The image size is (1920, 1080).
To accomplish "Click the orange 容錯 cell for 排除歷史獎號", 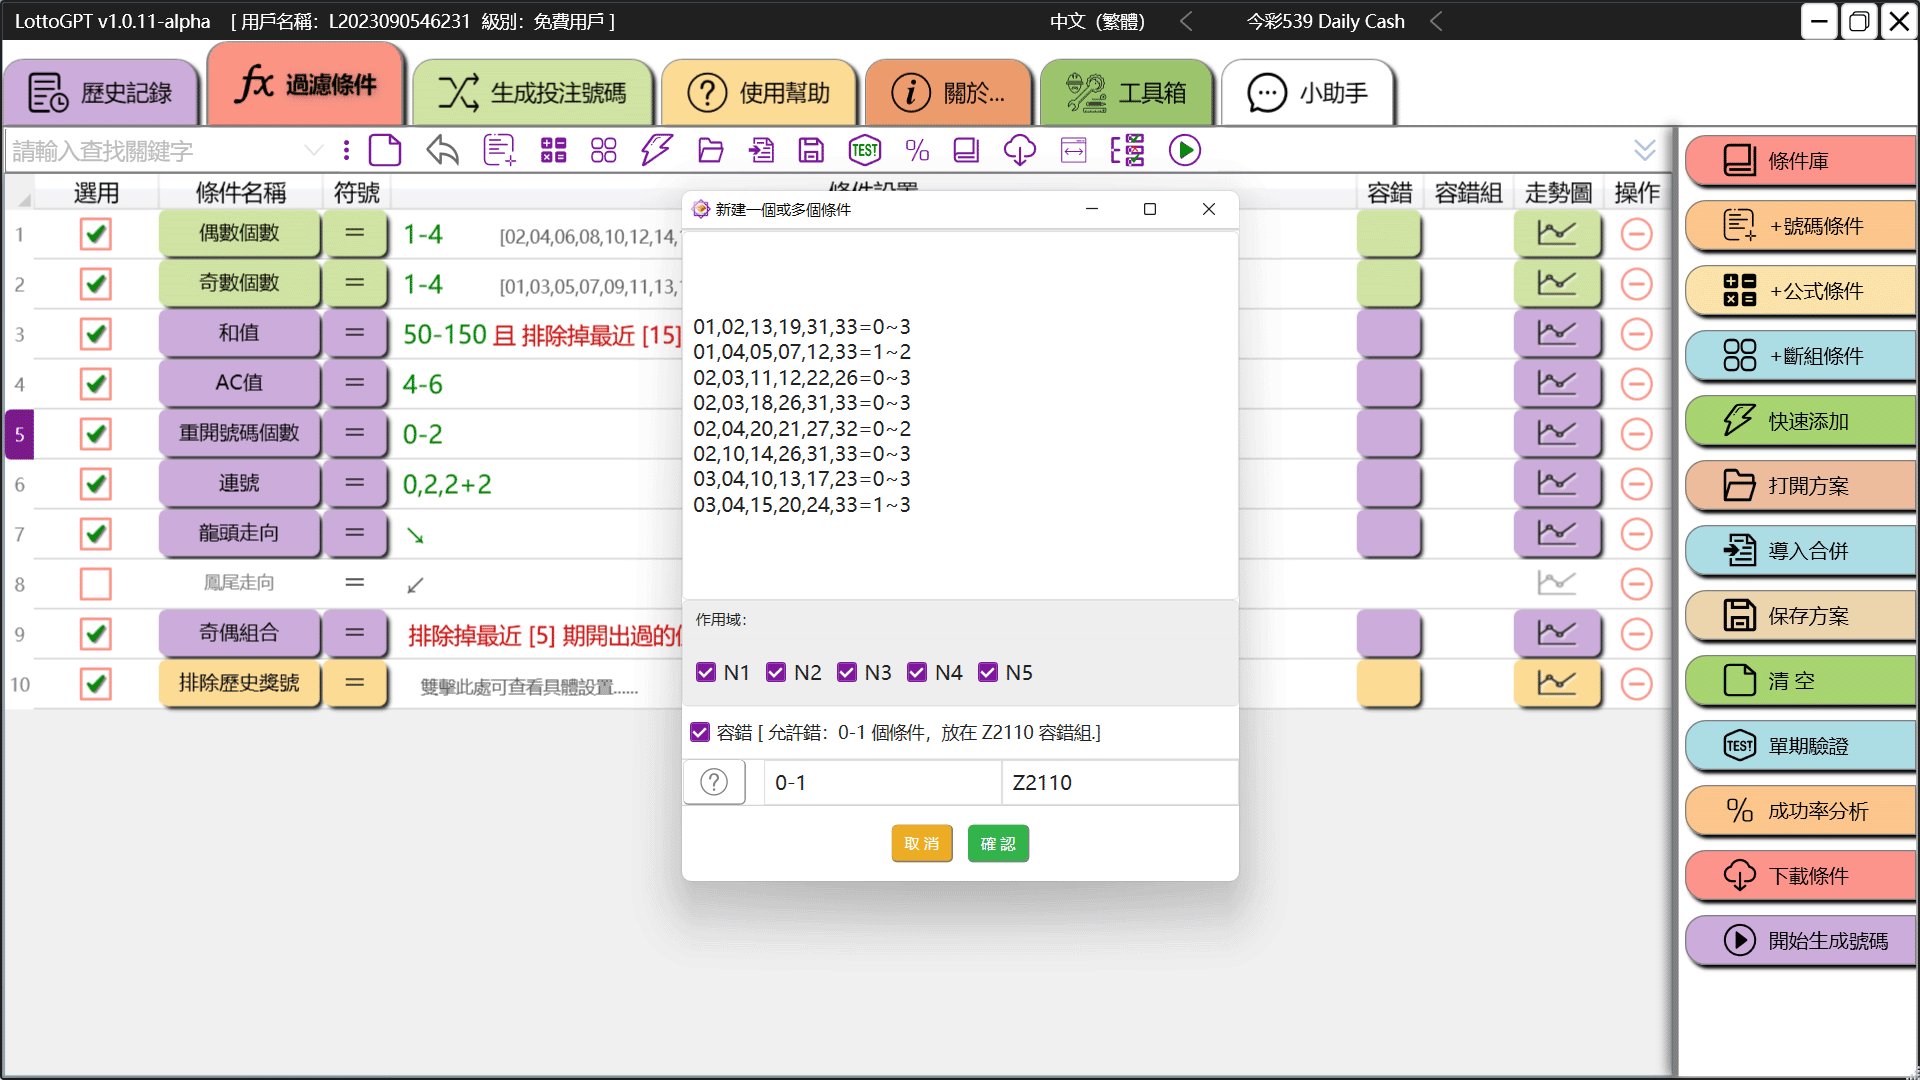I will coord(1389,683).
